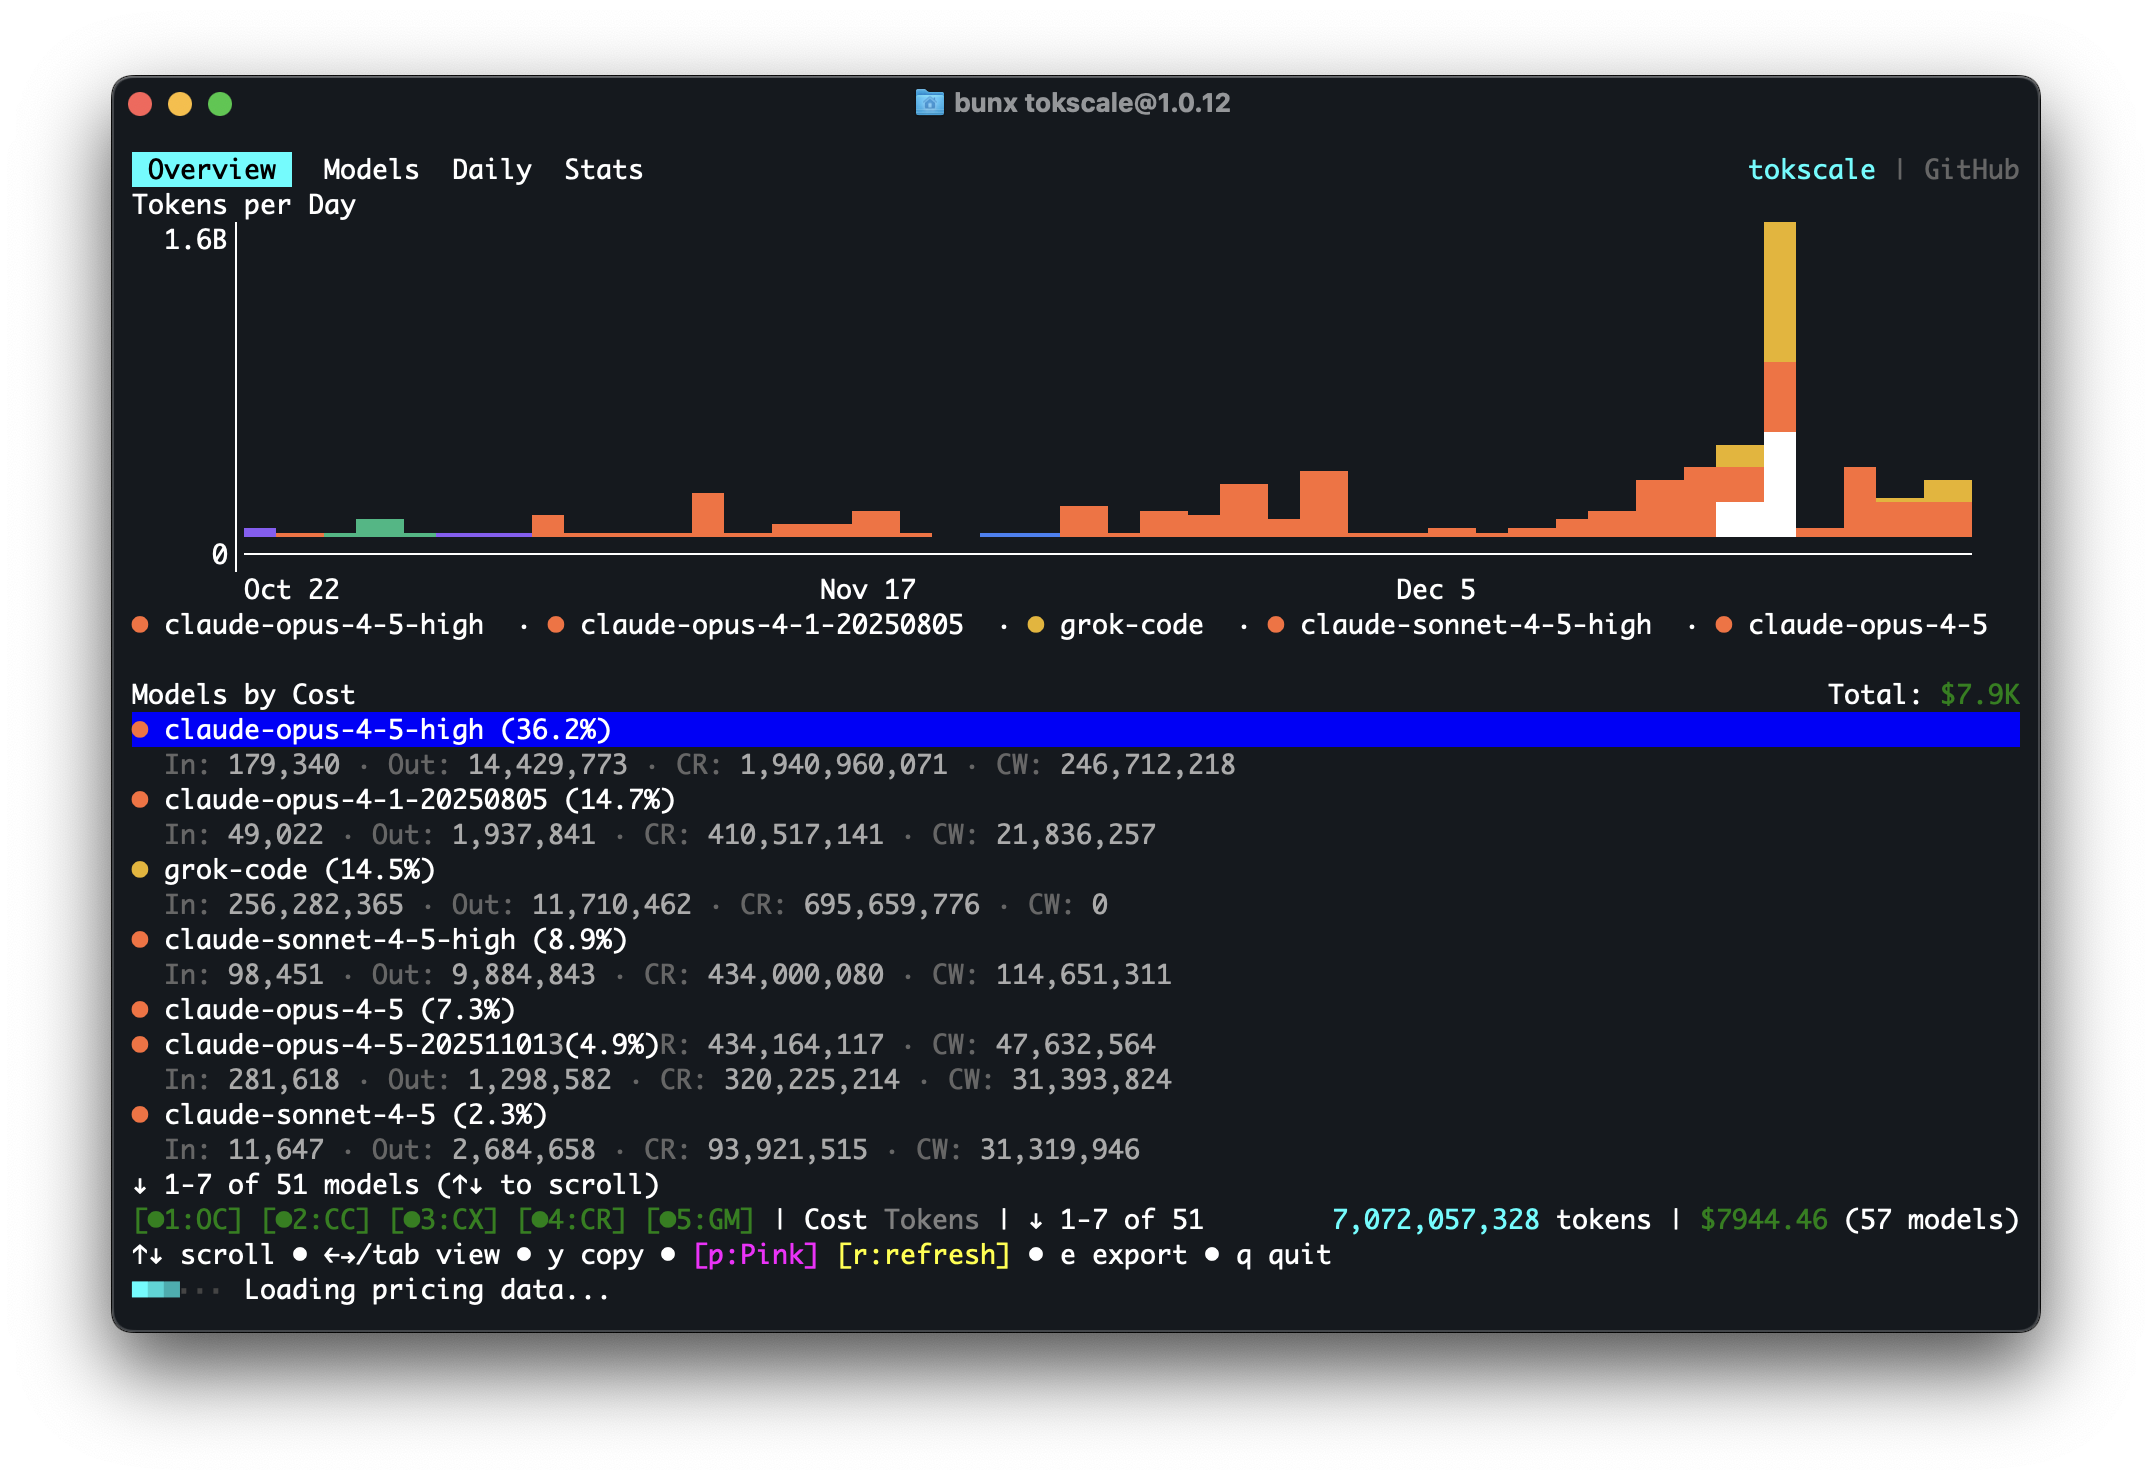Screen dimensions: 2152x1480
Task: Select the p:Pink theme option
Action: point(756,1255)
